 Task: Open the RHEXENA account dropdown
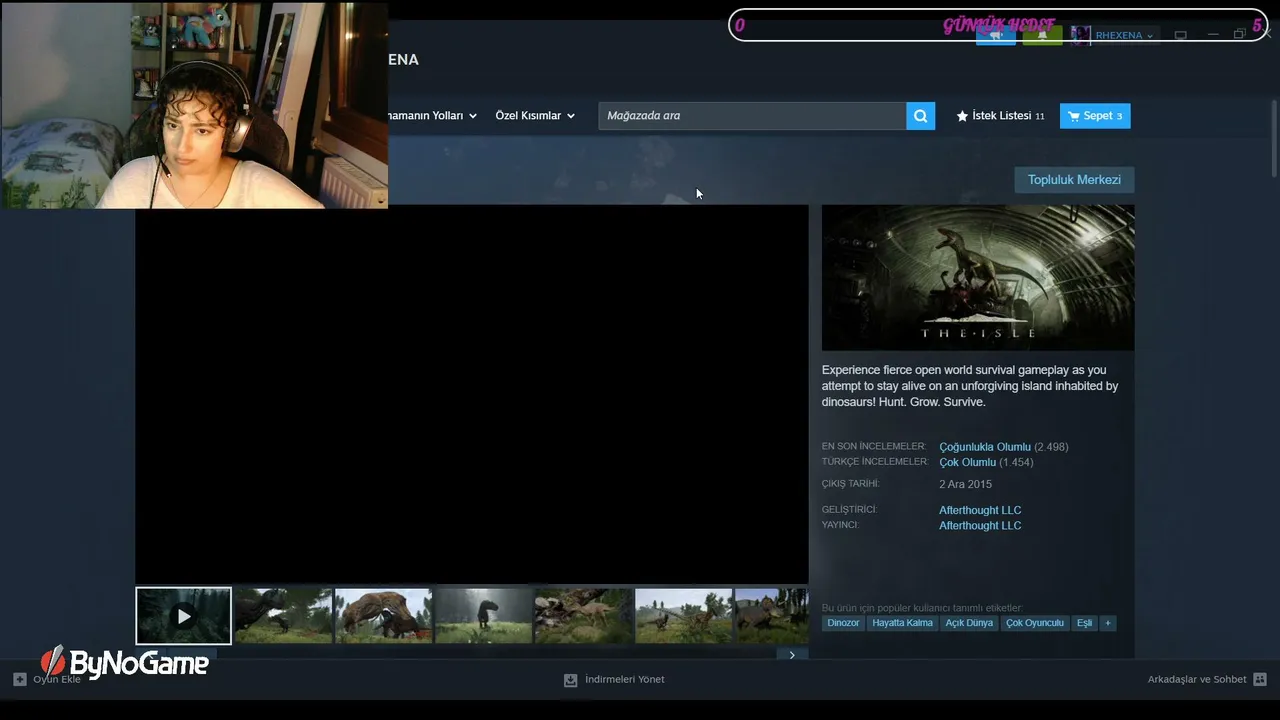(1124, 36)
